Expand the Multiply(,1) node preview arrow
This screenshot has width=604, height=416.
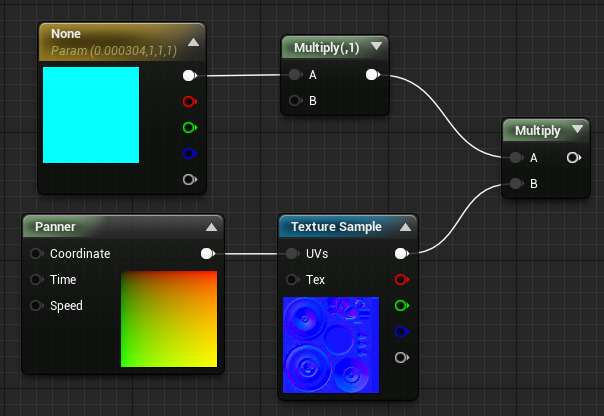[376, 47]
